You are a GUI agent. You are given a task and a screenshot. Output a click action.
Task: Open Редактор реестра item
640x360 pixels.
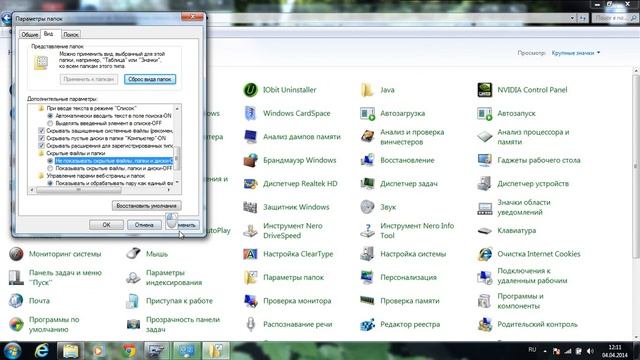(400, 324)
